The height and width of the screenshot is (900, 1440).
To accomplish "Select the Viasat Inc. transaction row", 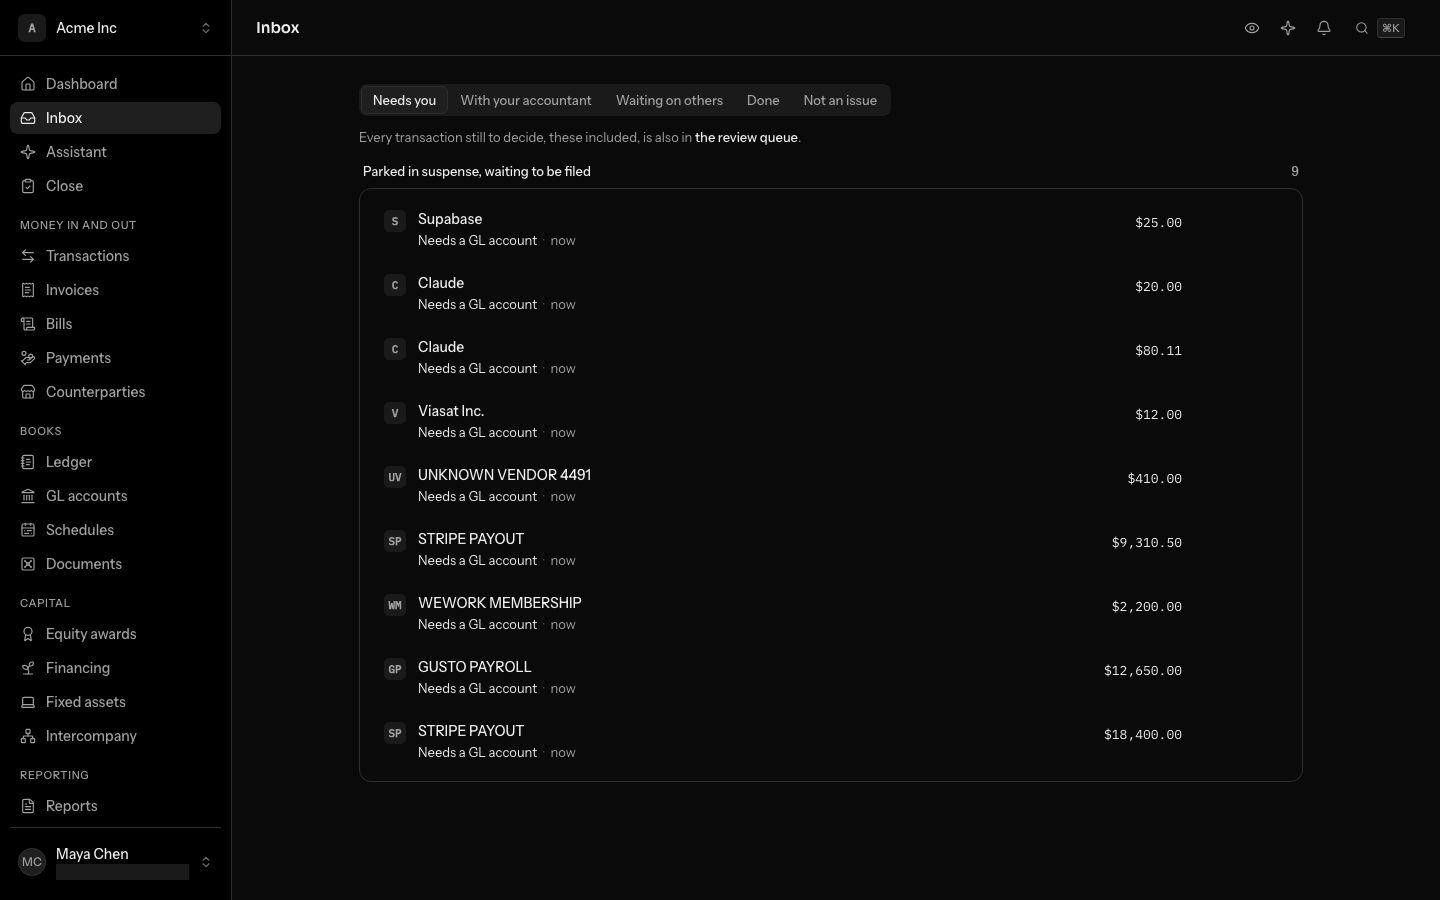I will 830,421.
